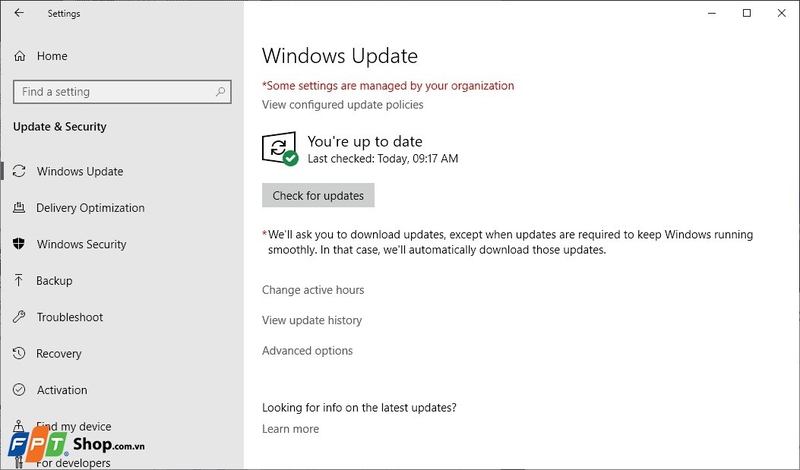Click the Windows Security shield icon
This screenshot has width=800, height=470.
(x=19, y=244)
